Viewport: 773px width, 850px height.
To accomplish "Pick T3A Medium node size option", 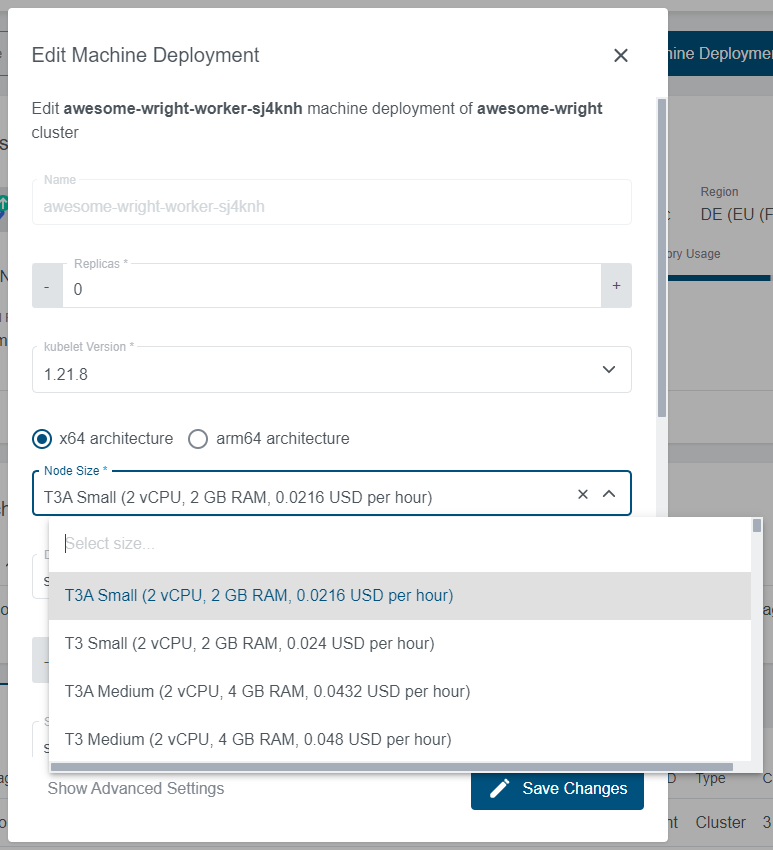I will point(267,692).
